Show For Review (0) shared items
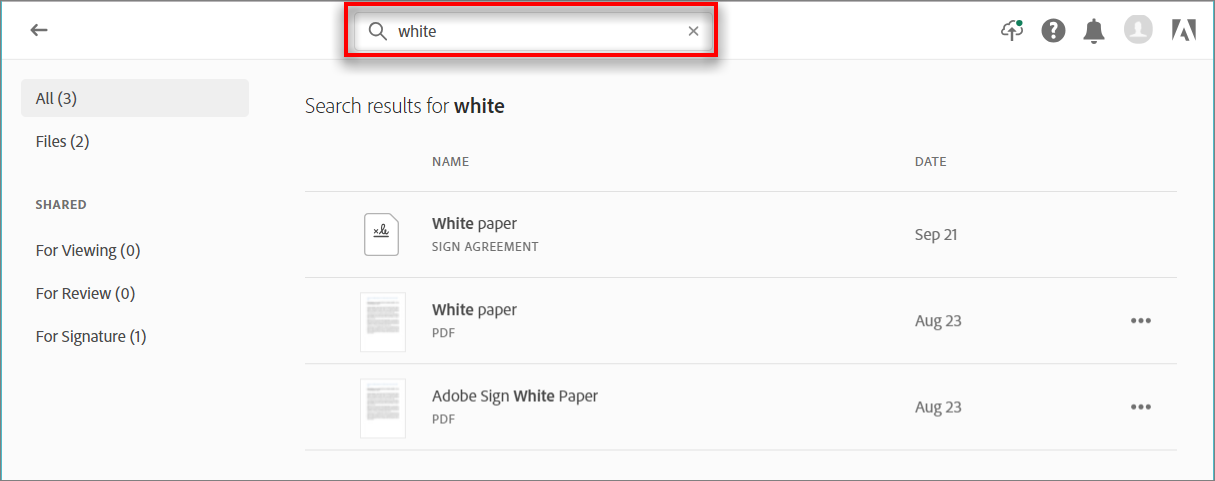 click(85, 293)
